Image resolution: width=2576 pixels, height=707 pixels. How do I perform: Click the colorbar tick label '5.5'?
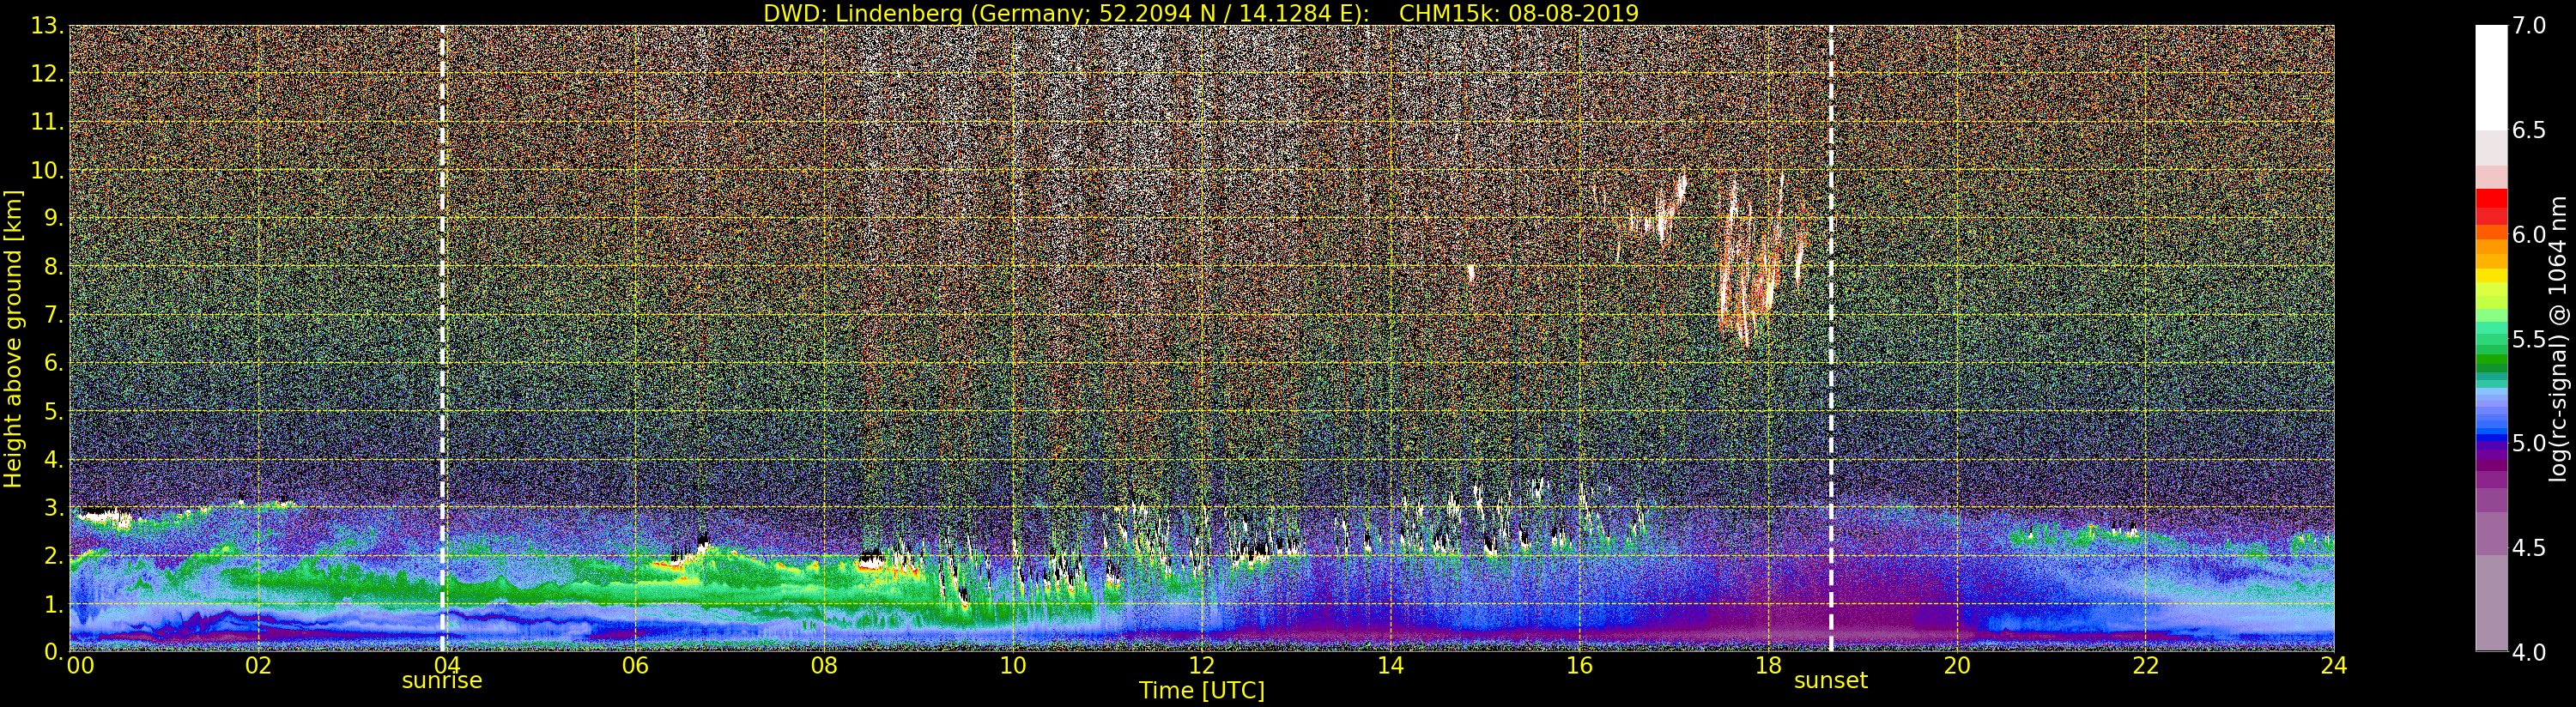coord(2529,339)
